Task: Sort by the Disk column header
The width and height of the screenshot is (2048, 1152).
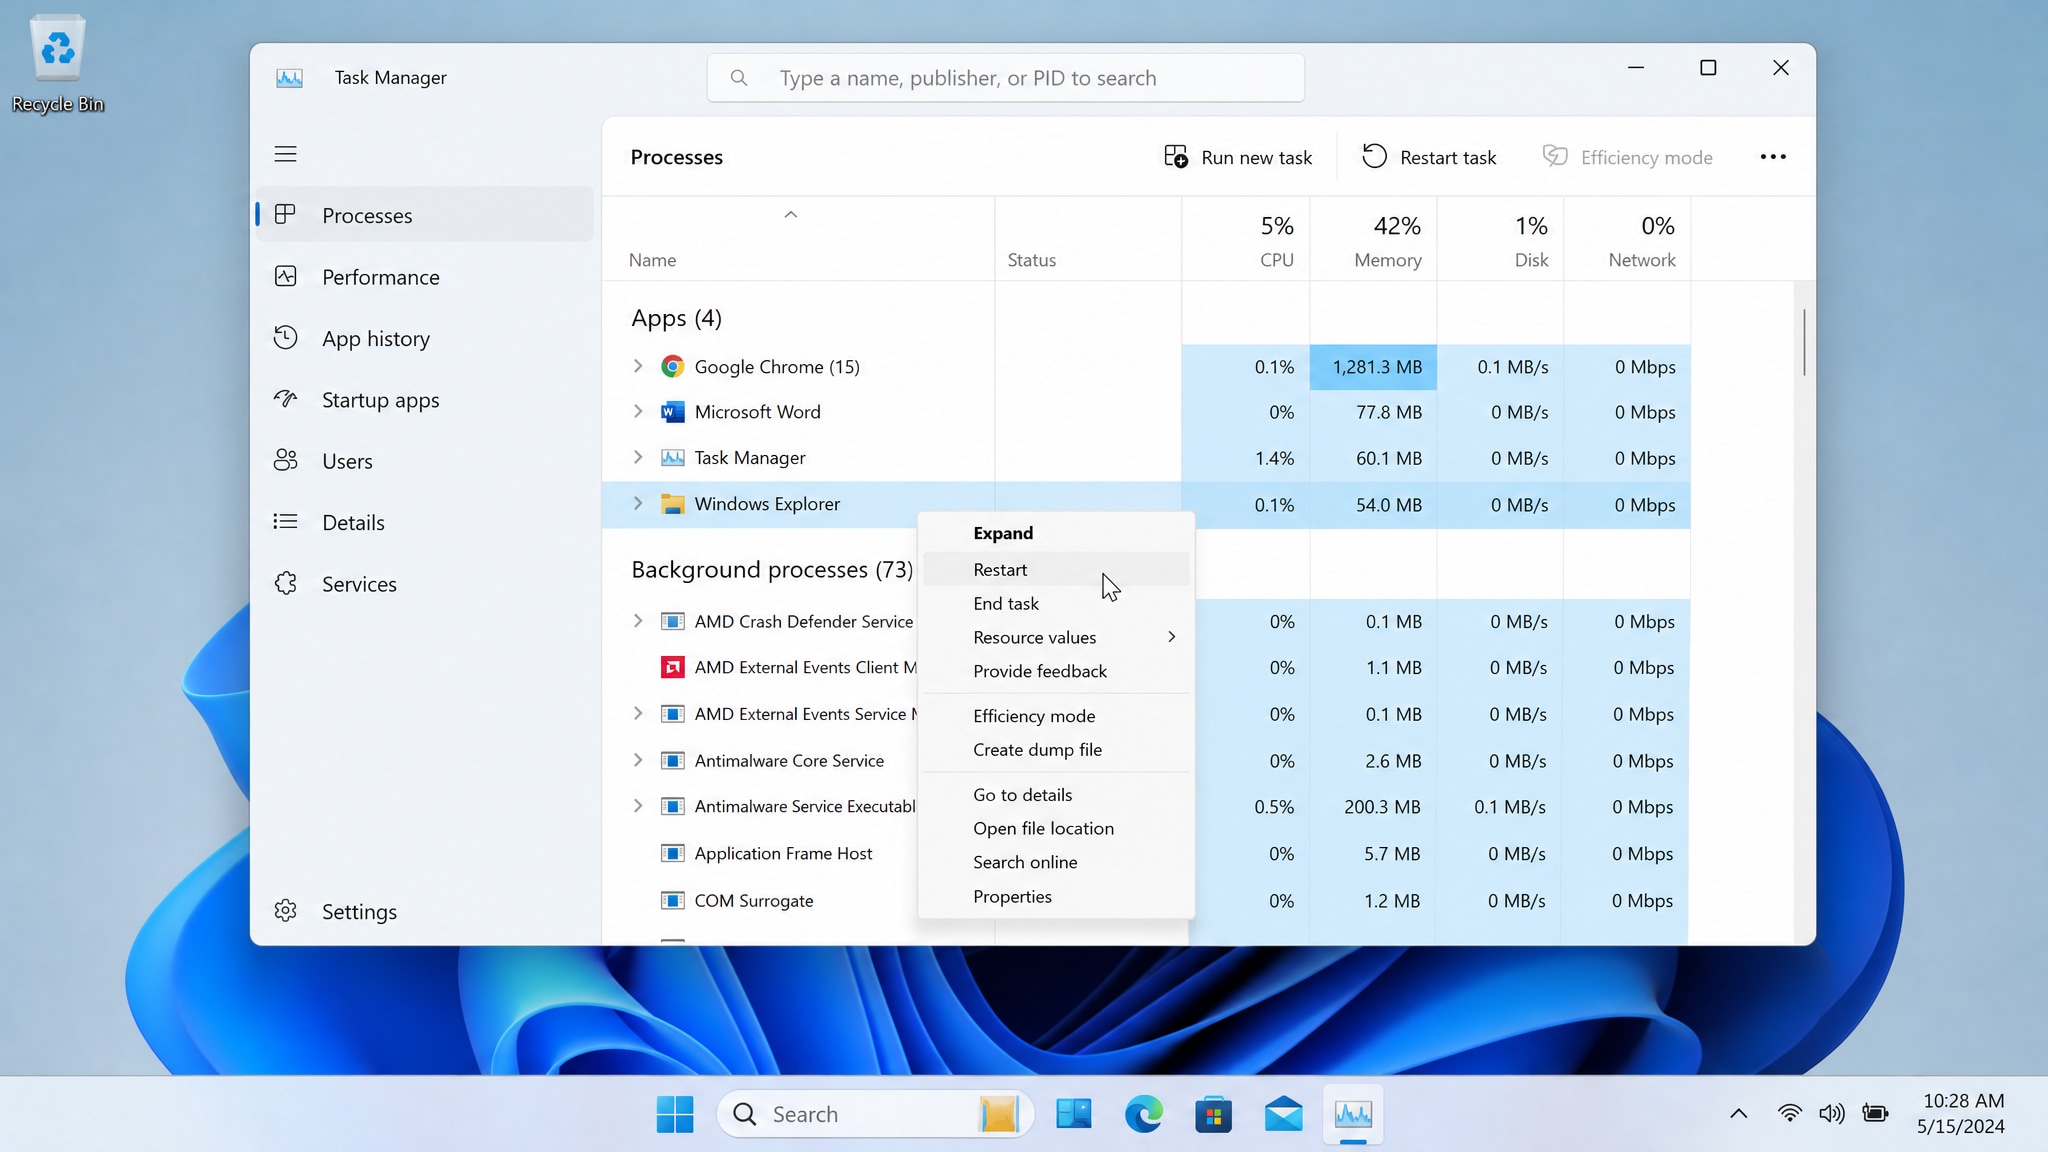Action: click(1501, 239)
